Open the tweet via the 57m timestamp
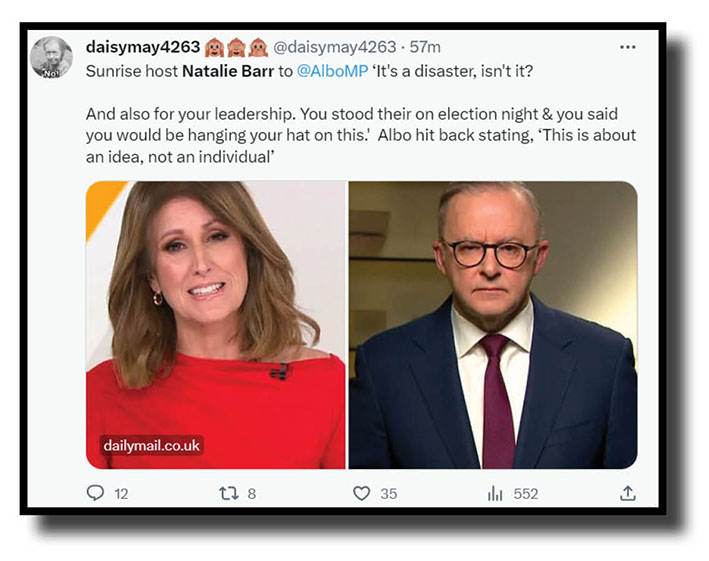Image resolution: width=709 pixels, height=561 pixels. click(x=425, y=47)
